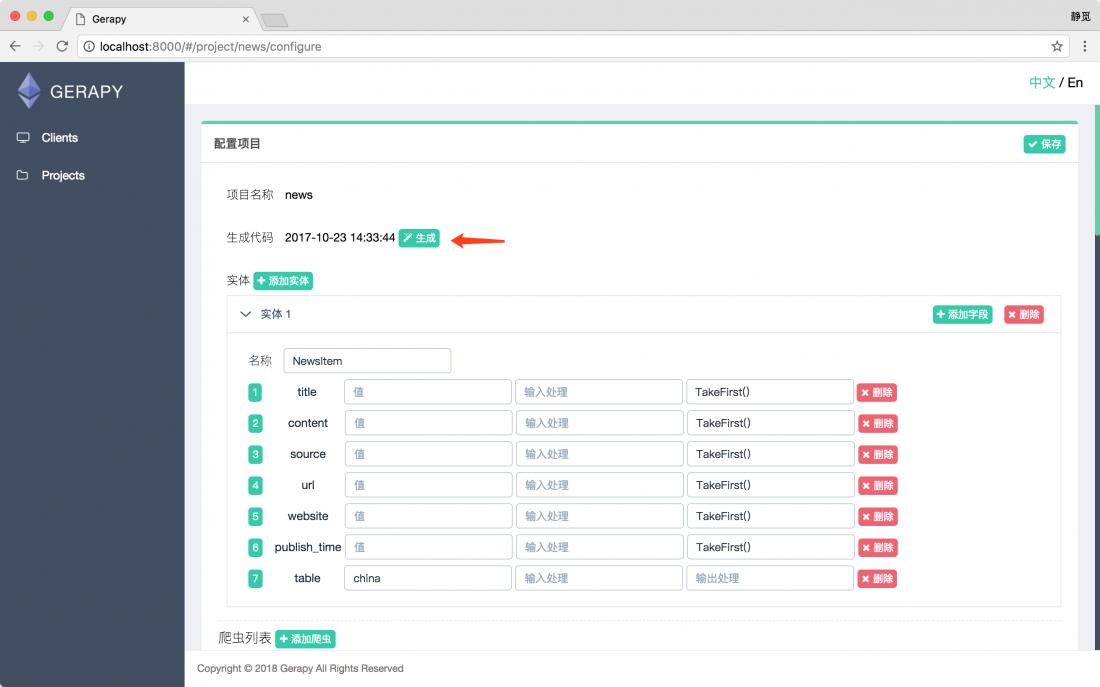Click the Gerapy logo icon
1100x687 pixels.
coord(29,91)
